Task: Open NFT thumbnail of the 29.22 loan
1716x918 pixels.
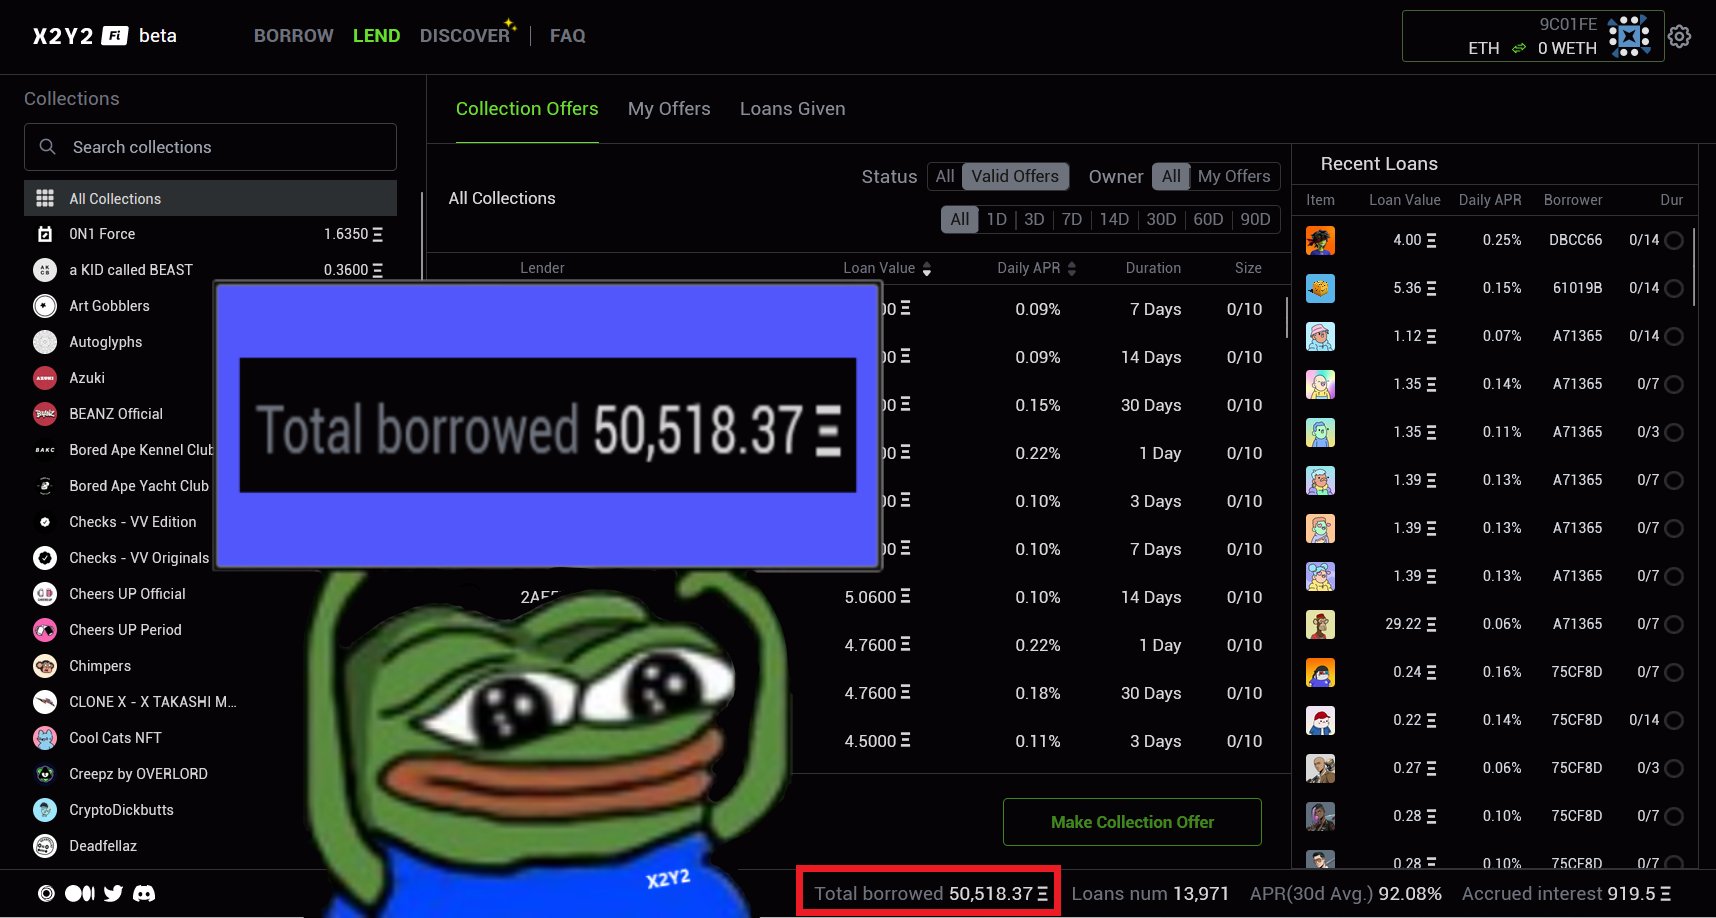Action: tap(1320, 624)
